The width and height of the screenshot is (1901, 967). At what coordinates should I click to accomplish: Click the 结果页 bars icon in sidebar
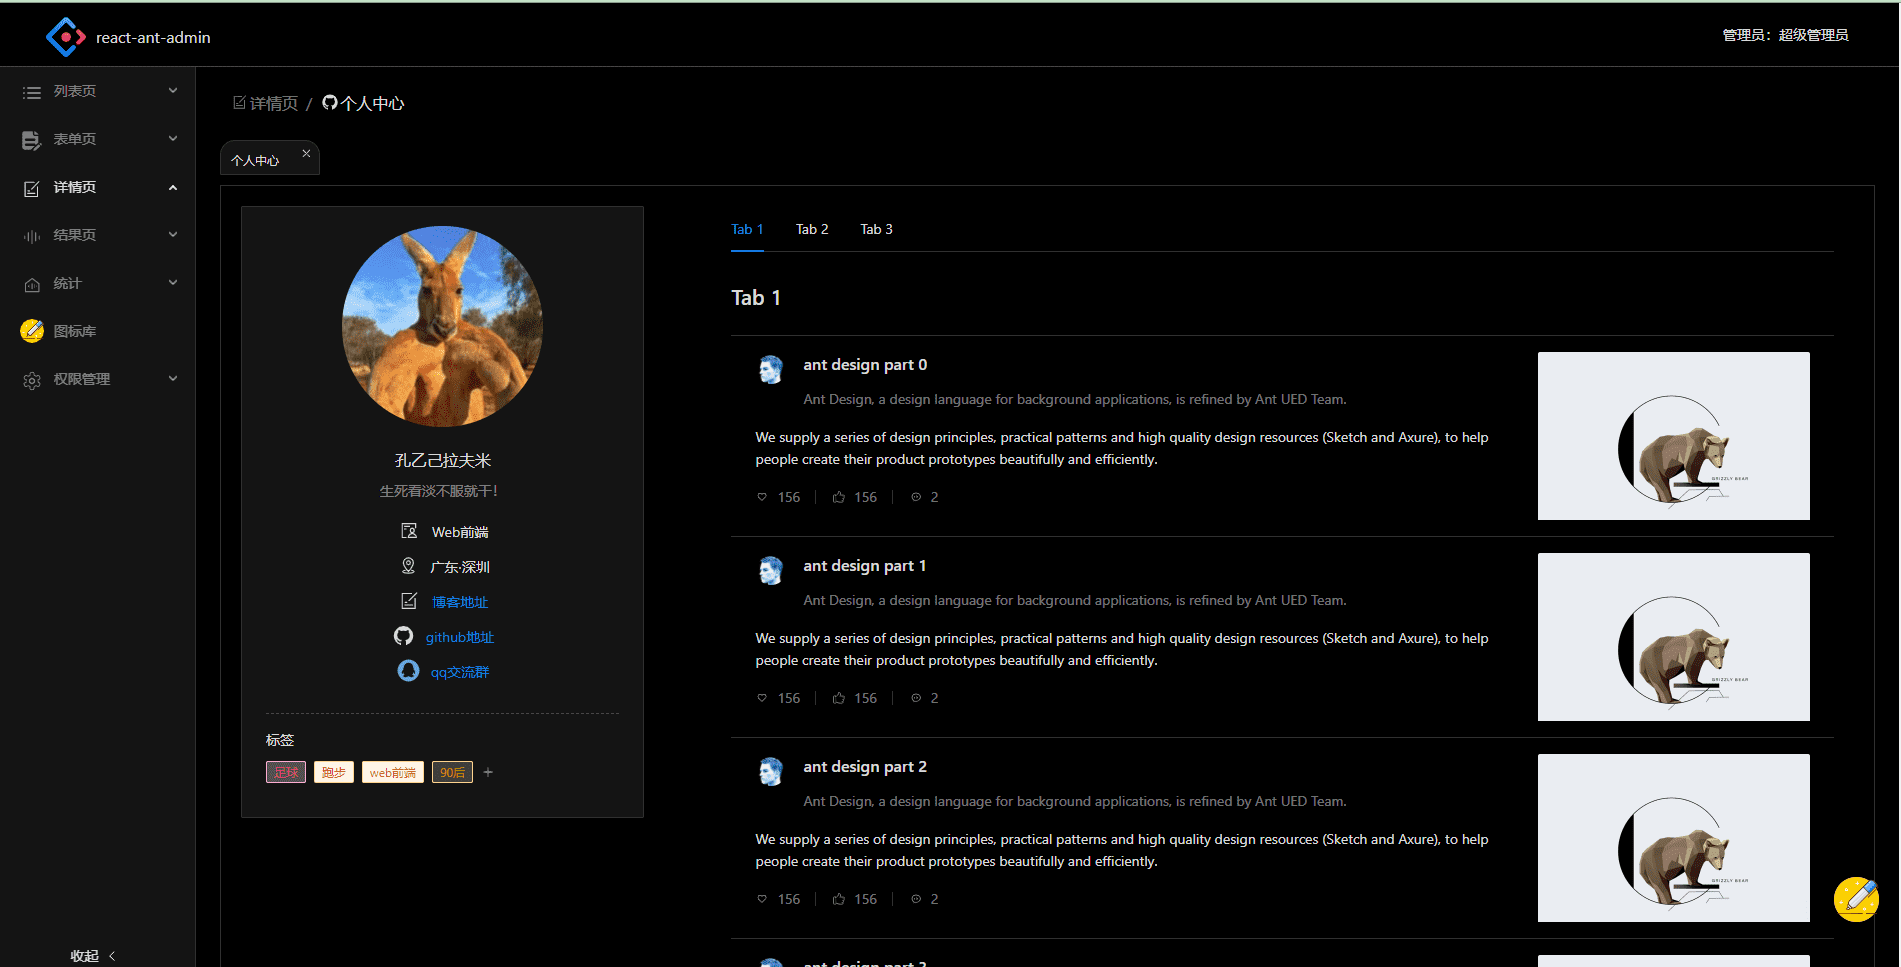click(32, 236)
